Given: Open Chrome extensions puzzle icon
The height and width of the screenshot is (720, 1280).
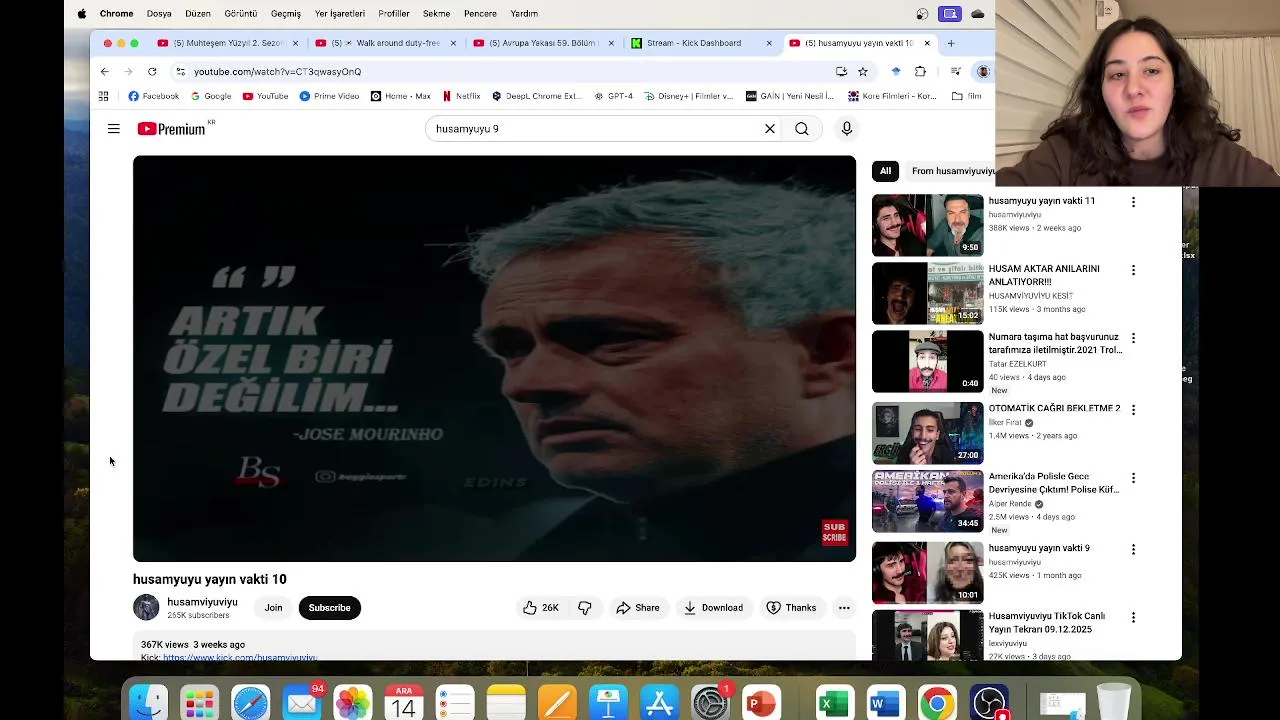Looking at the screenshot, I should click(x=920, y=71).
